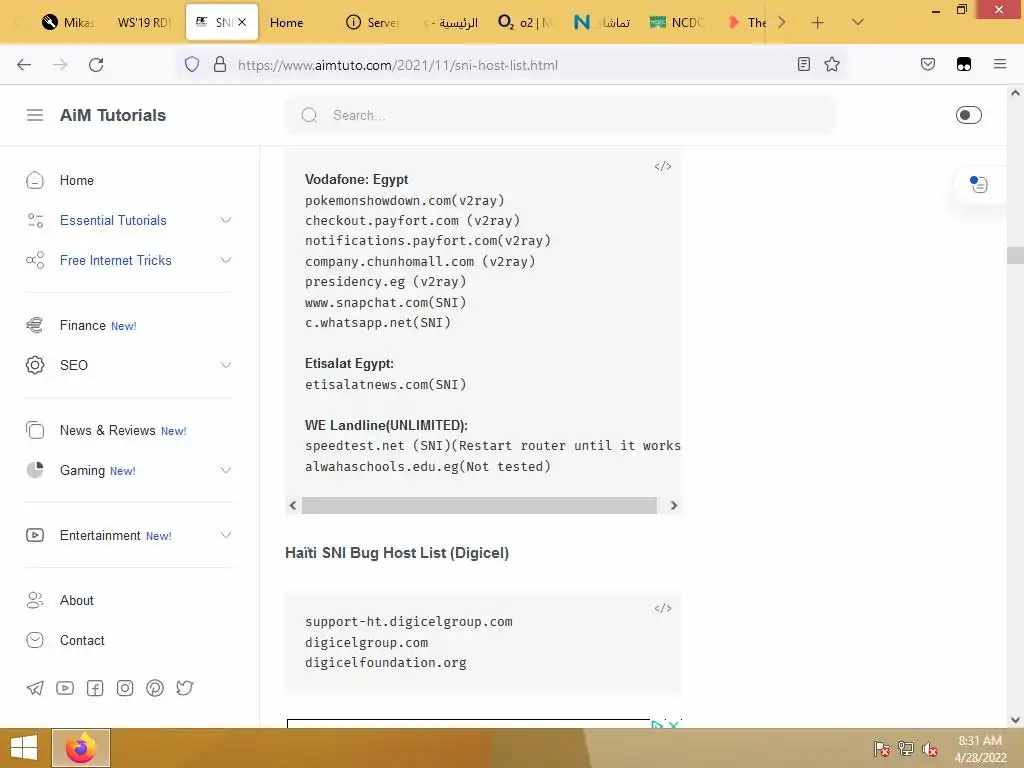Screen dimensions: 1024x768
Task: Click the Search input field
Action: click(560, 115)
